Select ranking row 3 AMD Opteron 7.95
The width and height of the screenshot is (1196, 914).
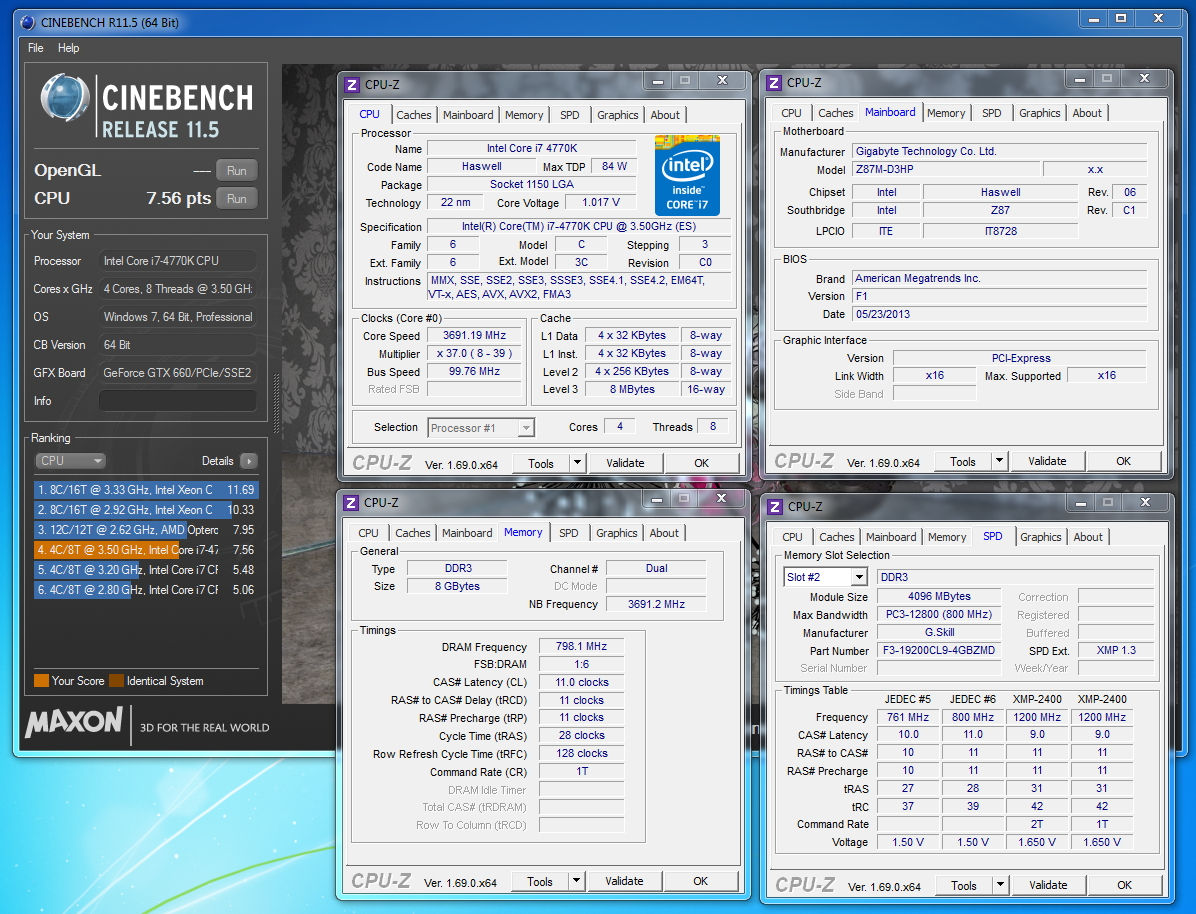click(x=146, y=529)
